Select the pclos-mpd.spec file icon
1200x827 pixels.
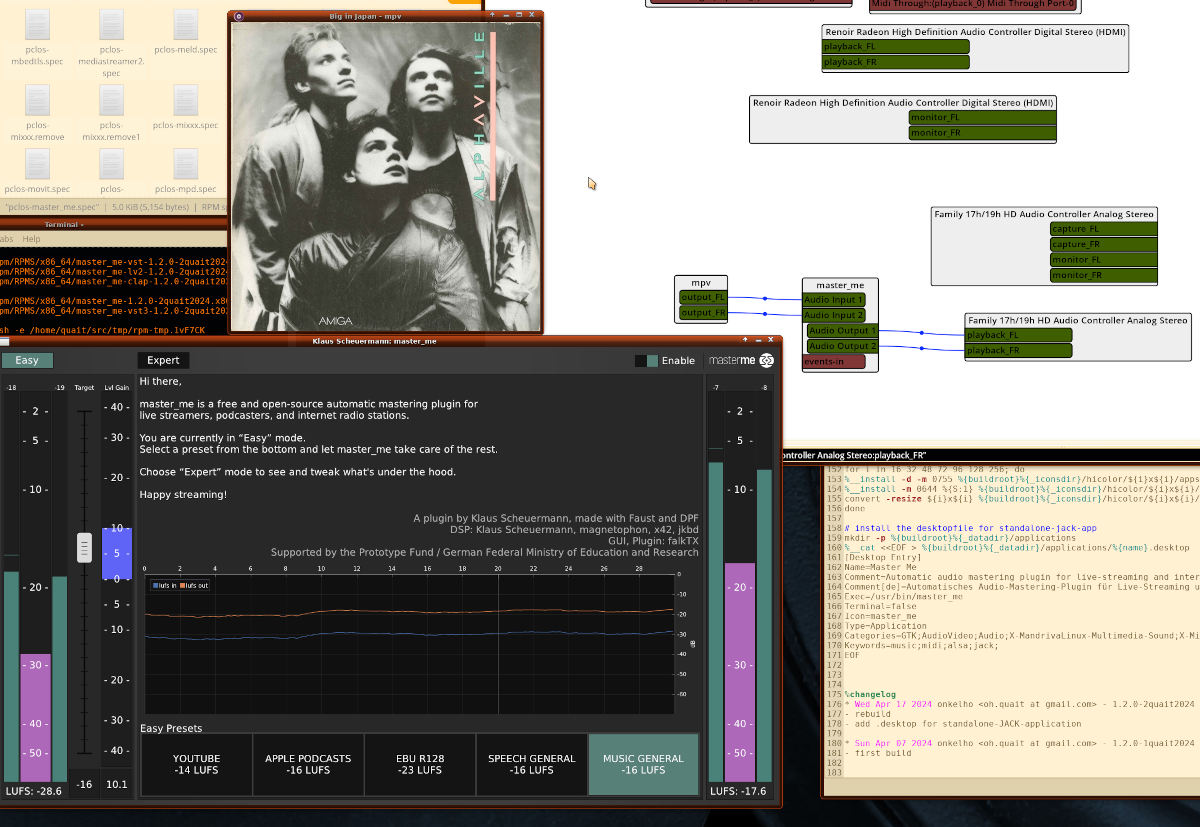pyautogui.click(x=185, y=165)
